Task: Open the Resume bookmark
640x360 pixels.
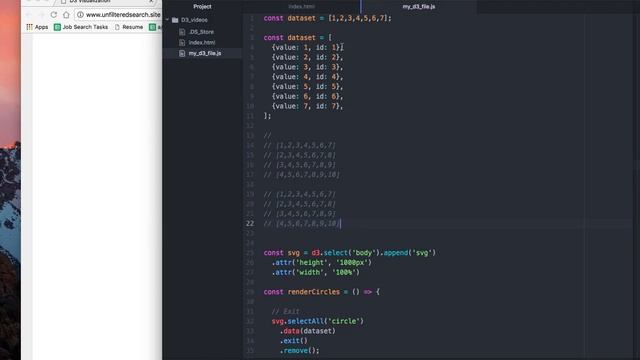Action: click(129, 27)
